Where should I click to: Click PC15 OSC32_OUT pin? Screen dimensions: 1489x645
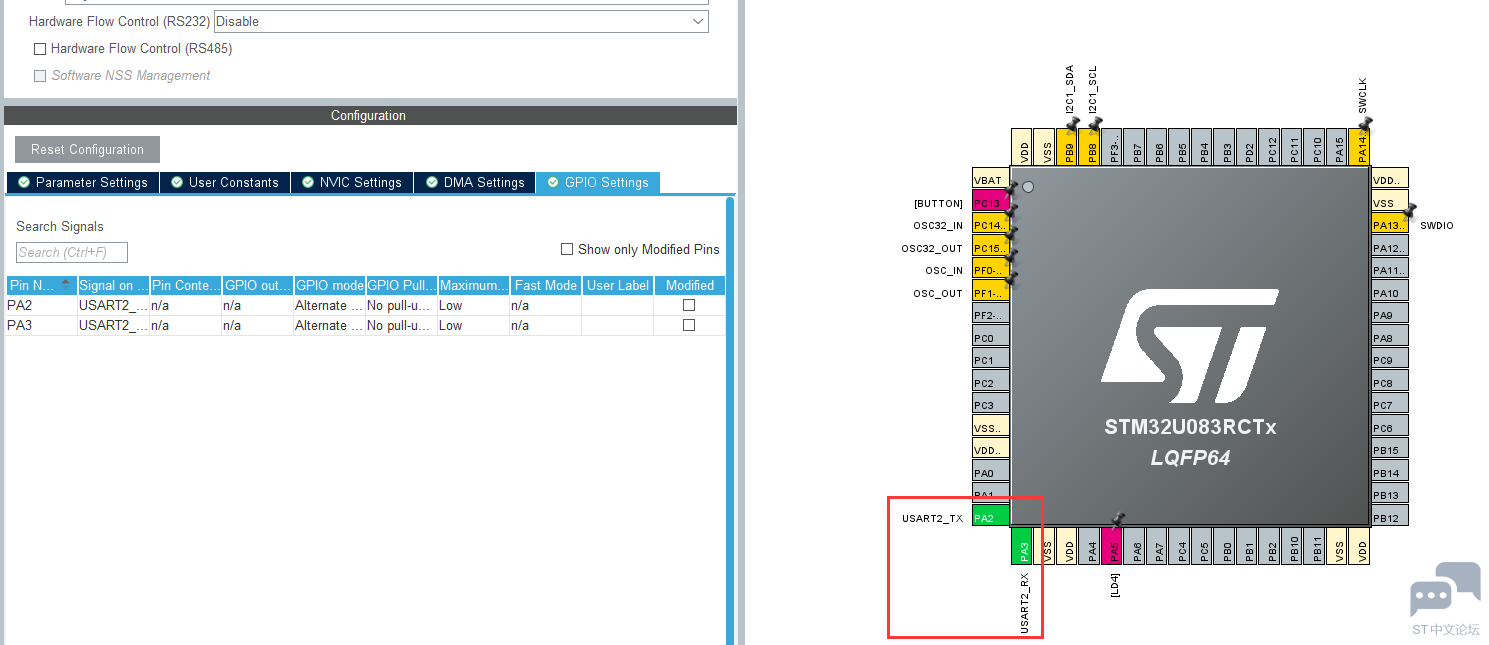click(x=990, y=248)
